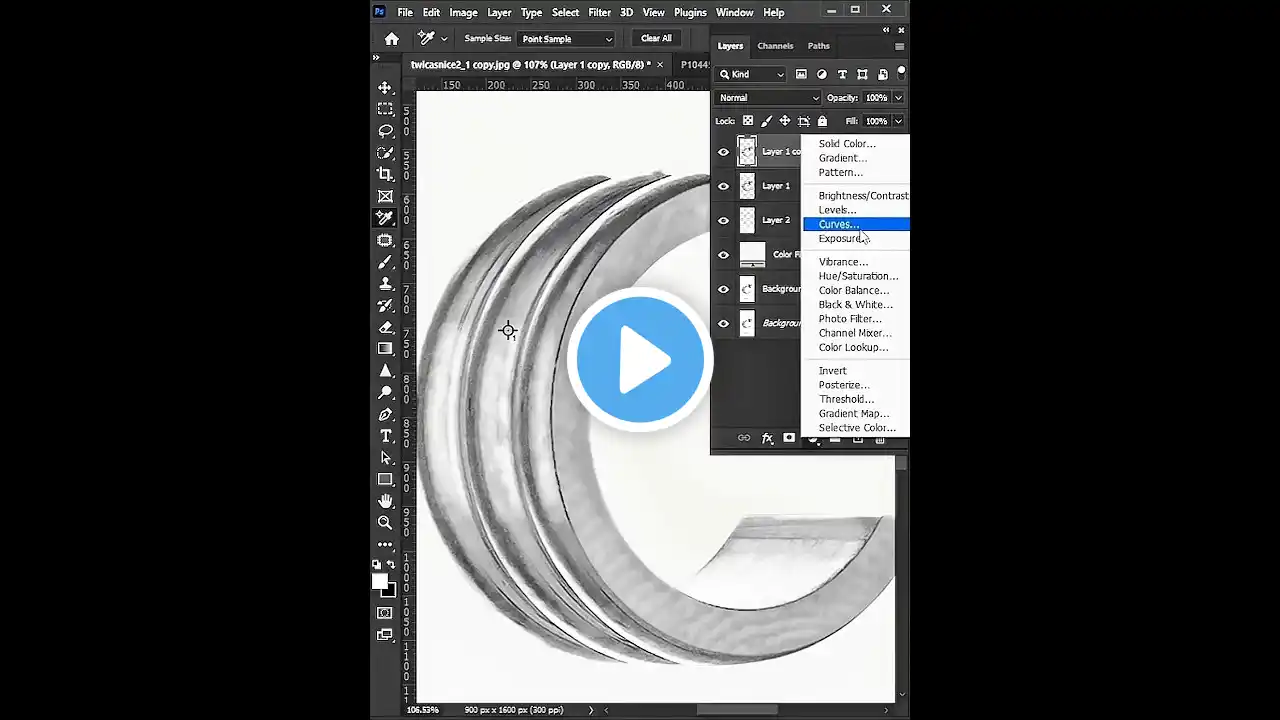Select the Horizontal Type tool
This screenshot has height=720, width=1280.
pos(385,436)
